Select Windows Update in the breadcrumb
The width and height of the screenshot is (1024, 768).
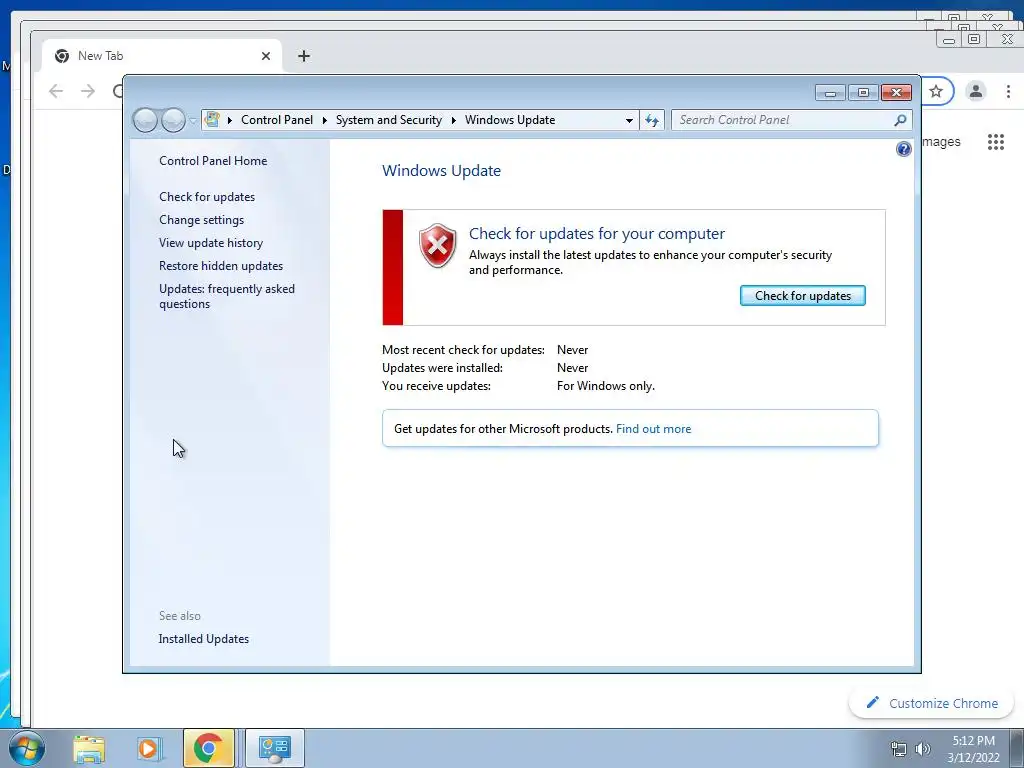[510, 120]
